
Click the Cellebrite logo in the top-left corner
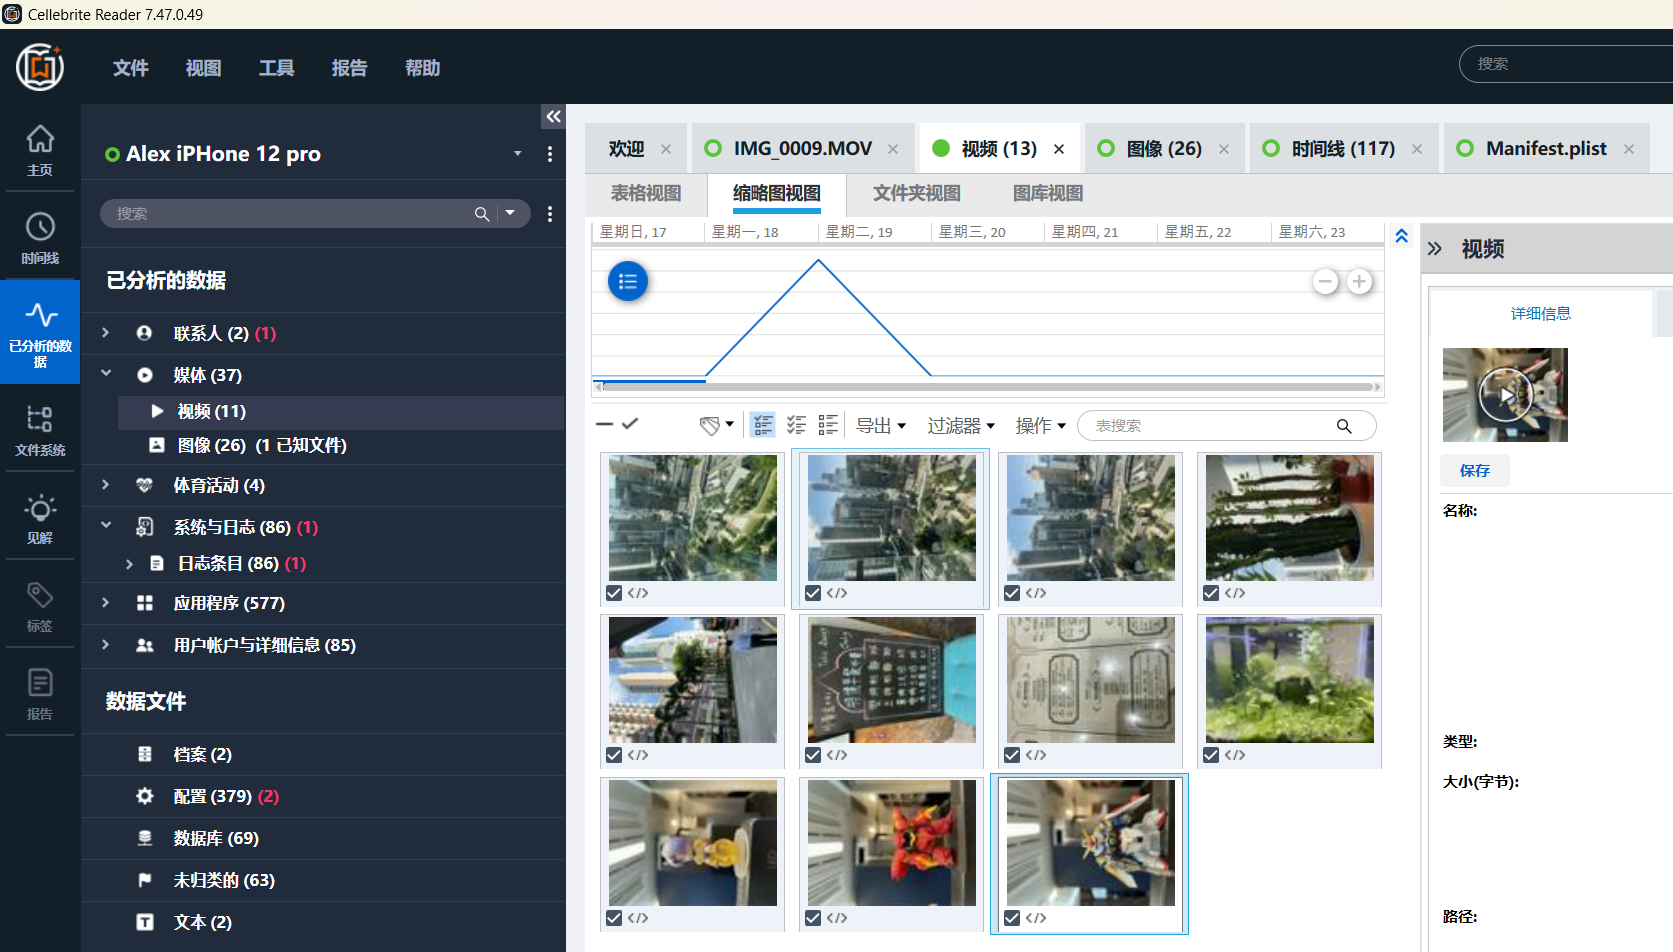tap(40, 67)
